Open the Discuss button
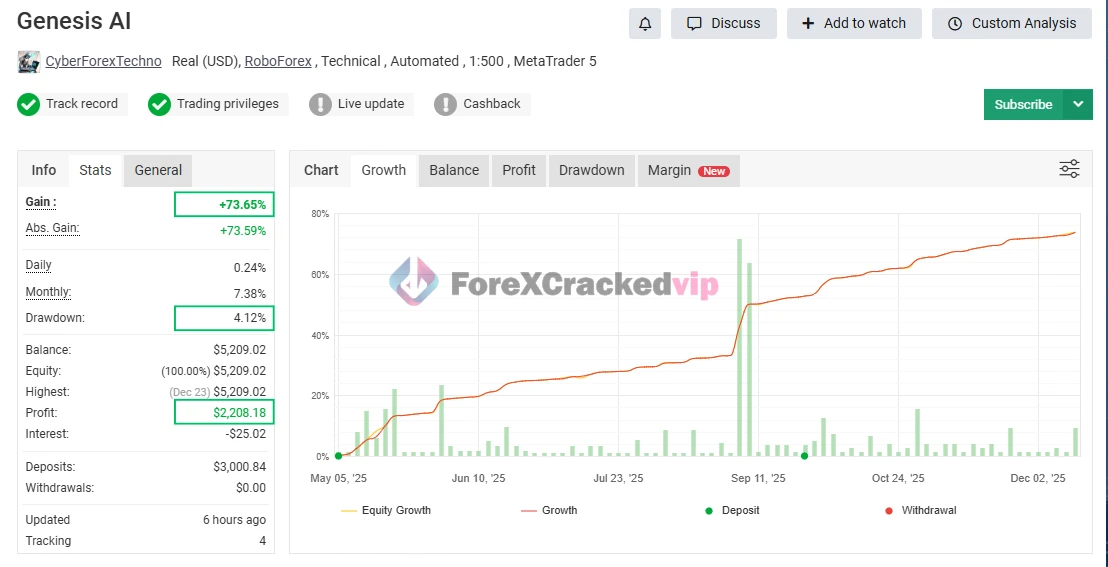The image size is (1108, 567). click(x=724, y=23)
